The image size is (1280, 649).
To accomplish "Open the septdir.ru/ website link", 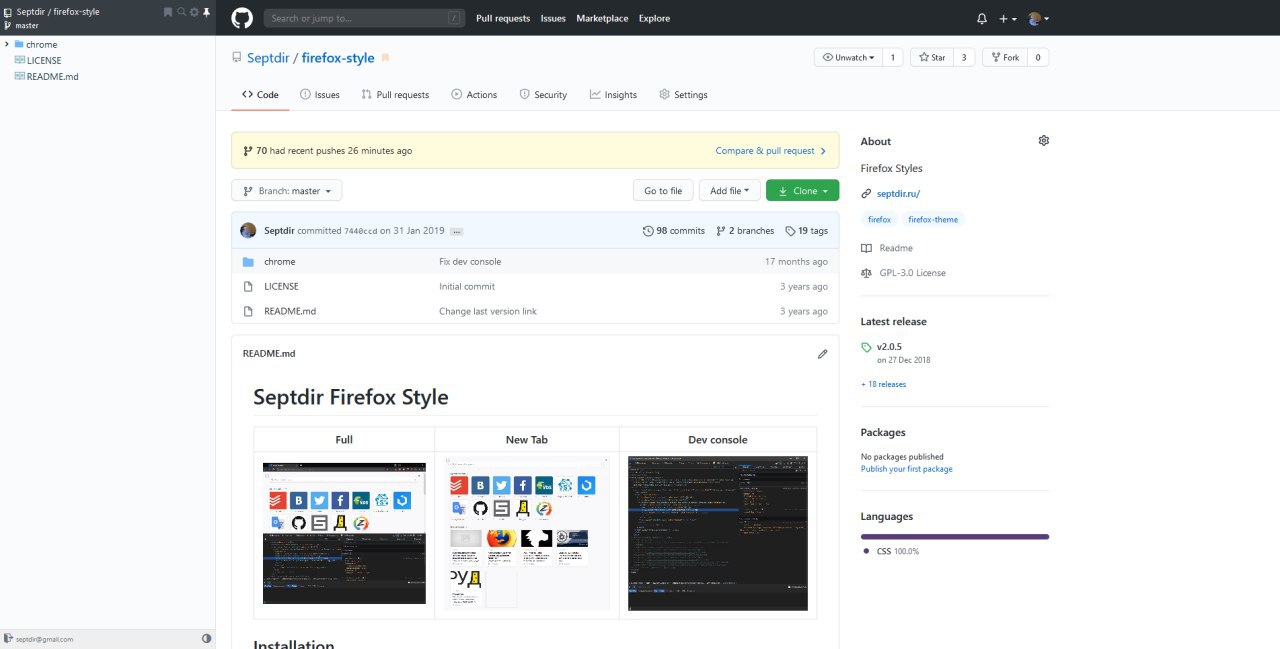I will coord(898,194).
